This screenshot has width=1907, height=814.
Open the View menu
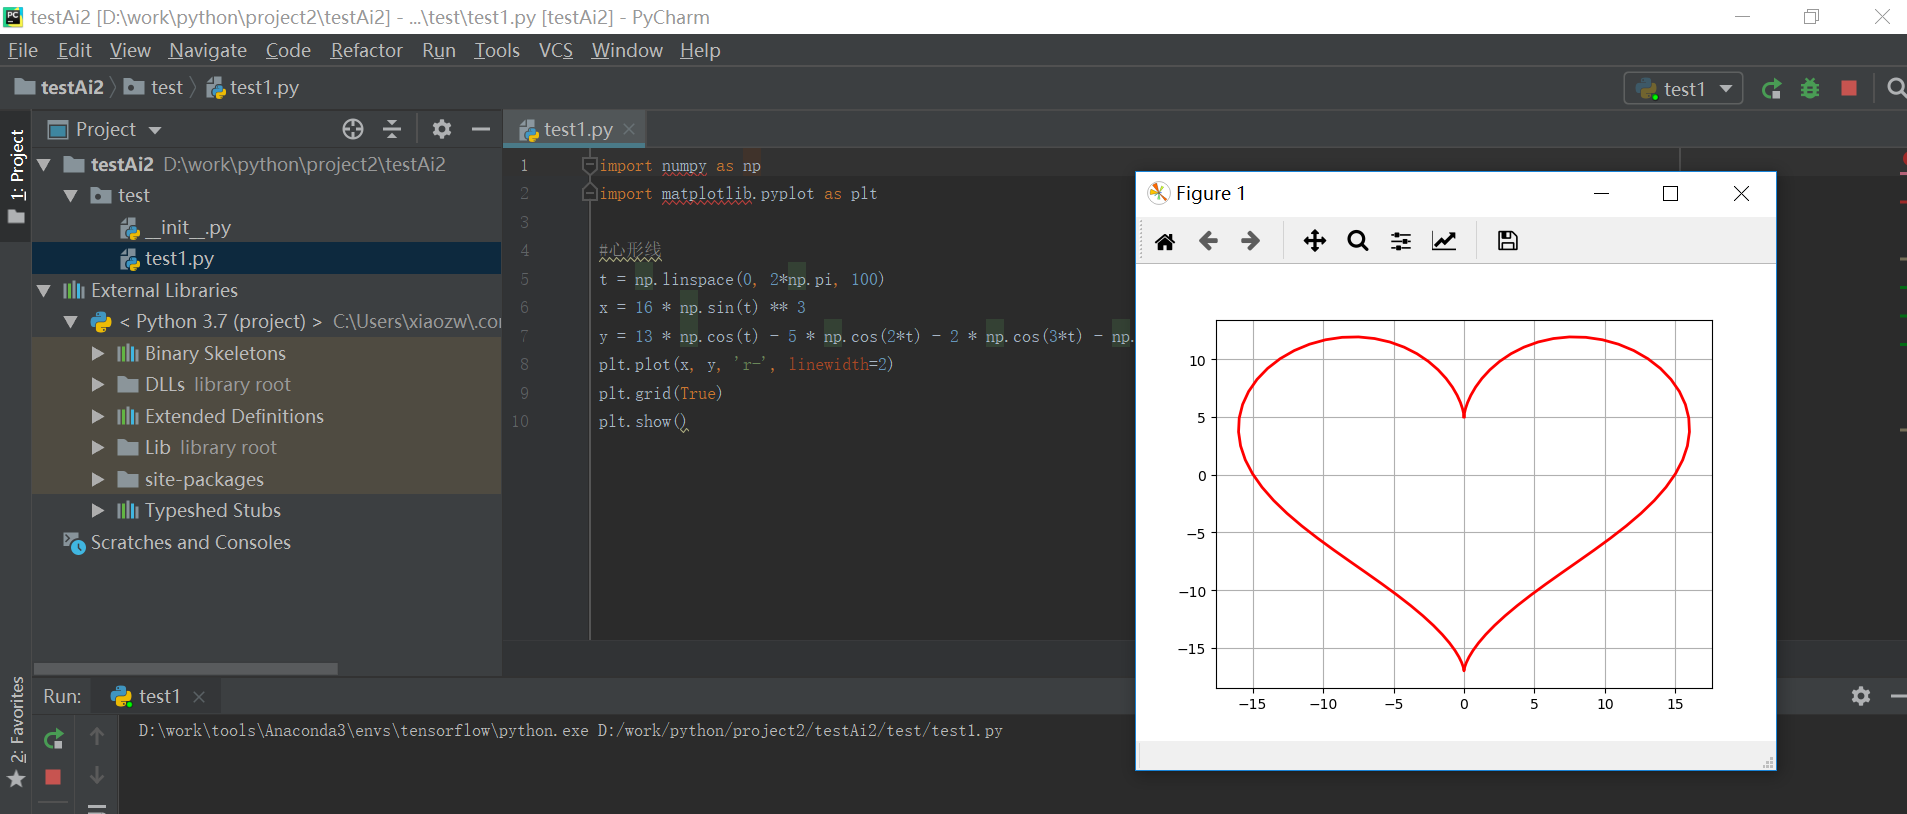point(130,50)
